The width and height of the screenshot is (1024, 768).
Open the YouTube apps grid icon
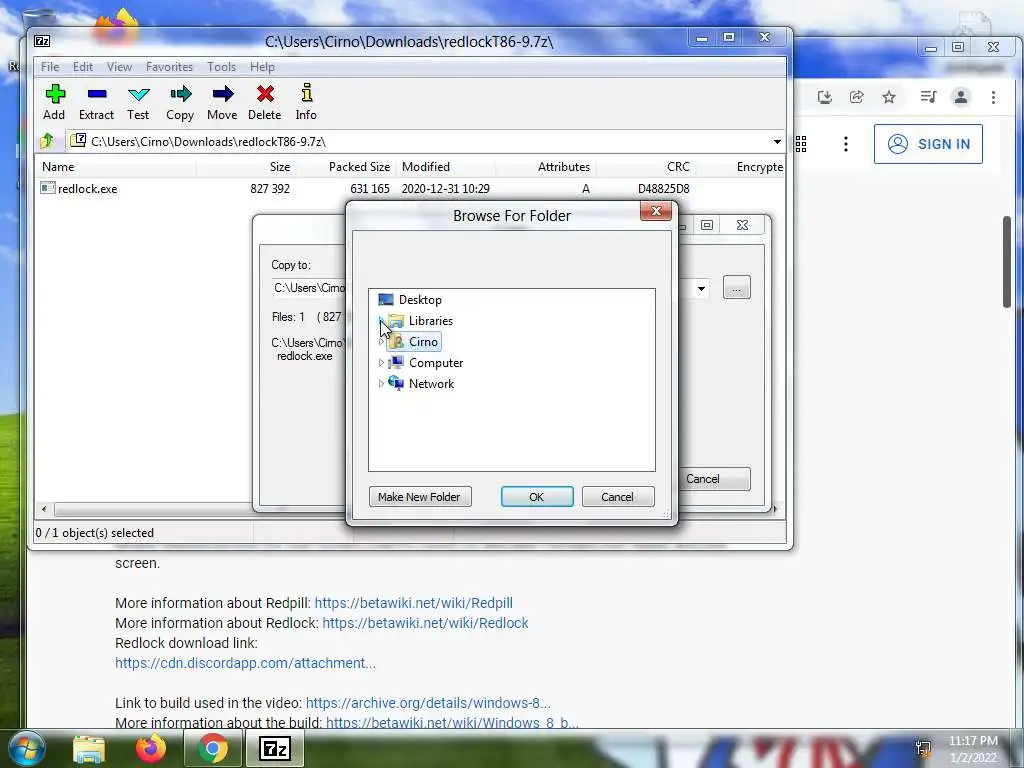(x=801, y=144)
